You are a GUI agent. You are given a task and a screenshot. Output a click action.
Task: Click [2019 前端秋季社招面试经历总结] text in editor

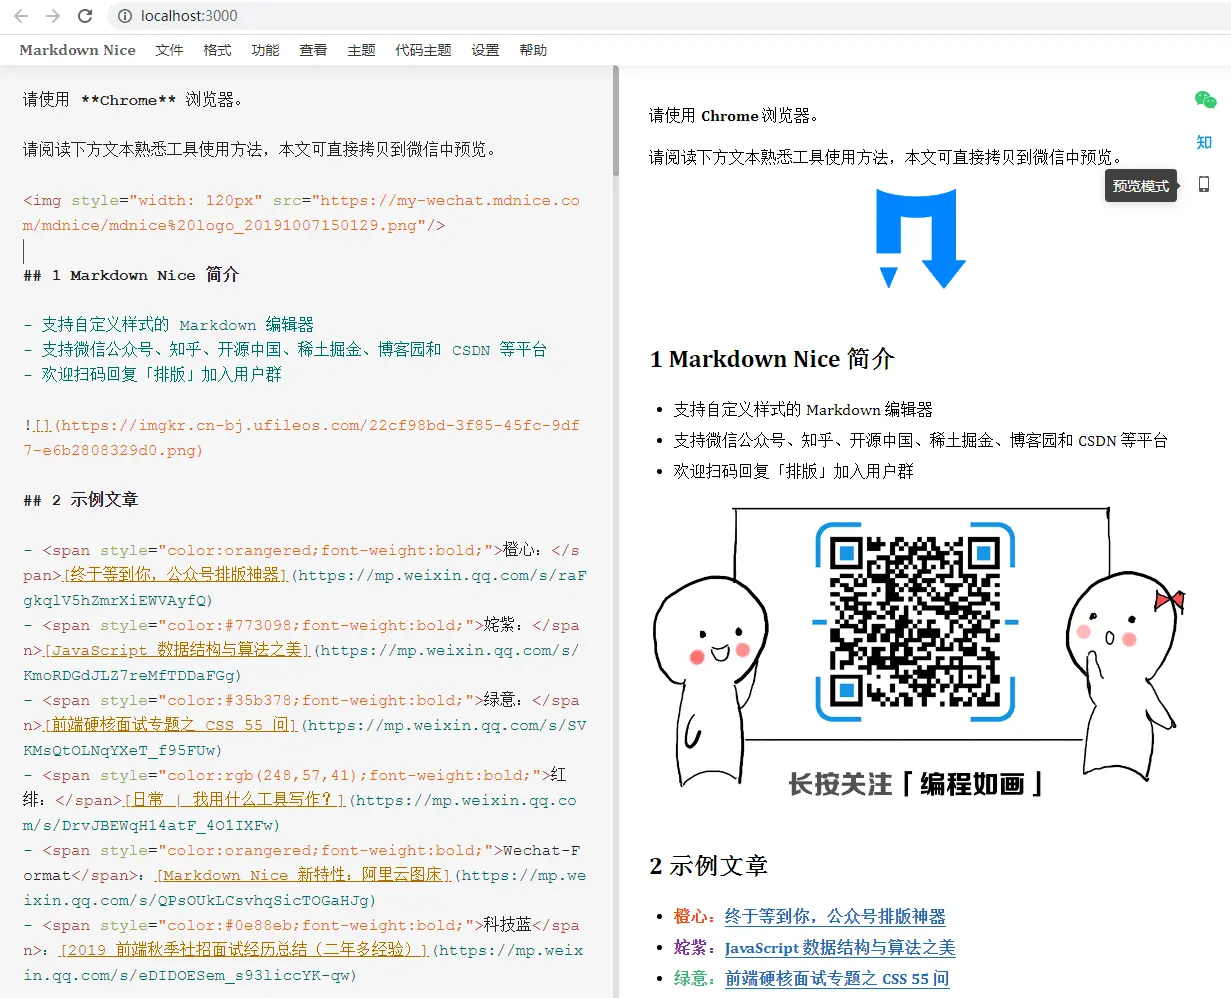pos(244,950)
